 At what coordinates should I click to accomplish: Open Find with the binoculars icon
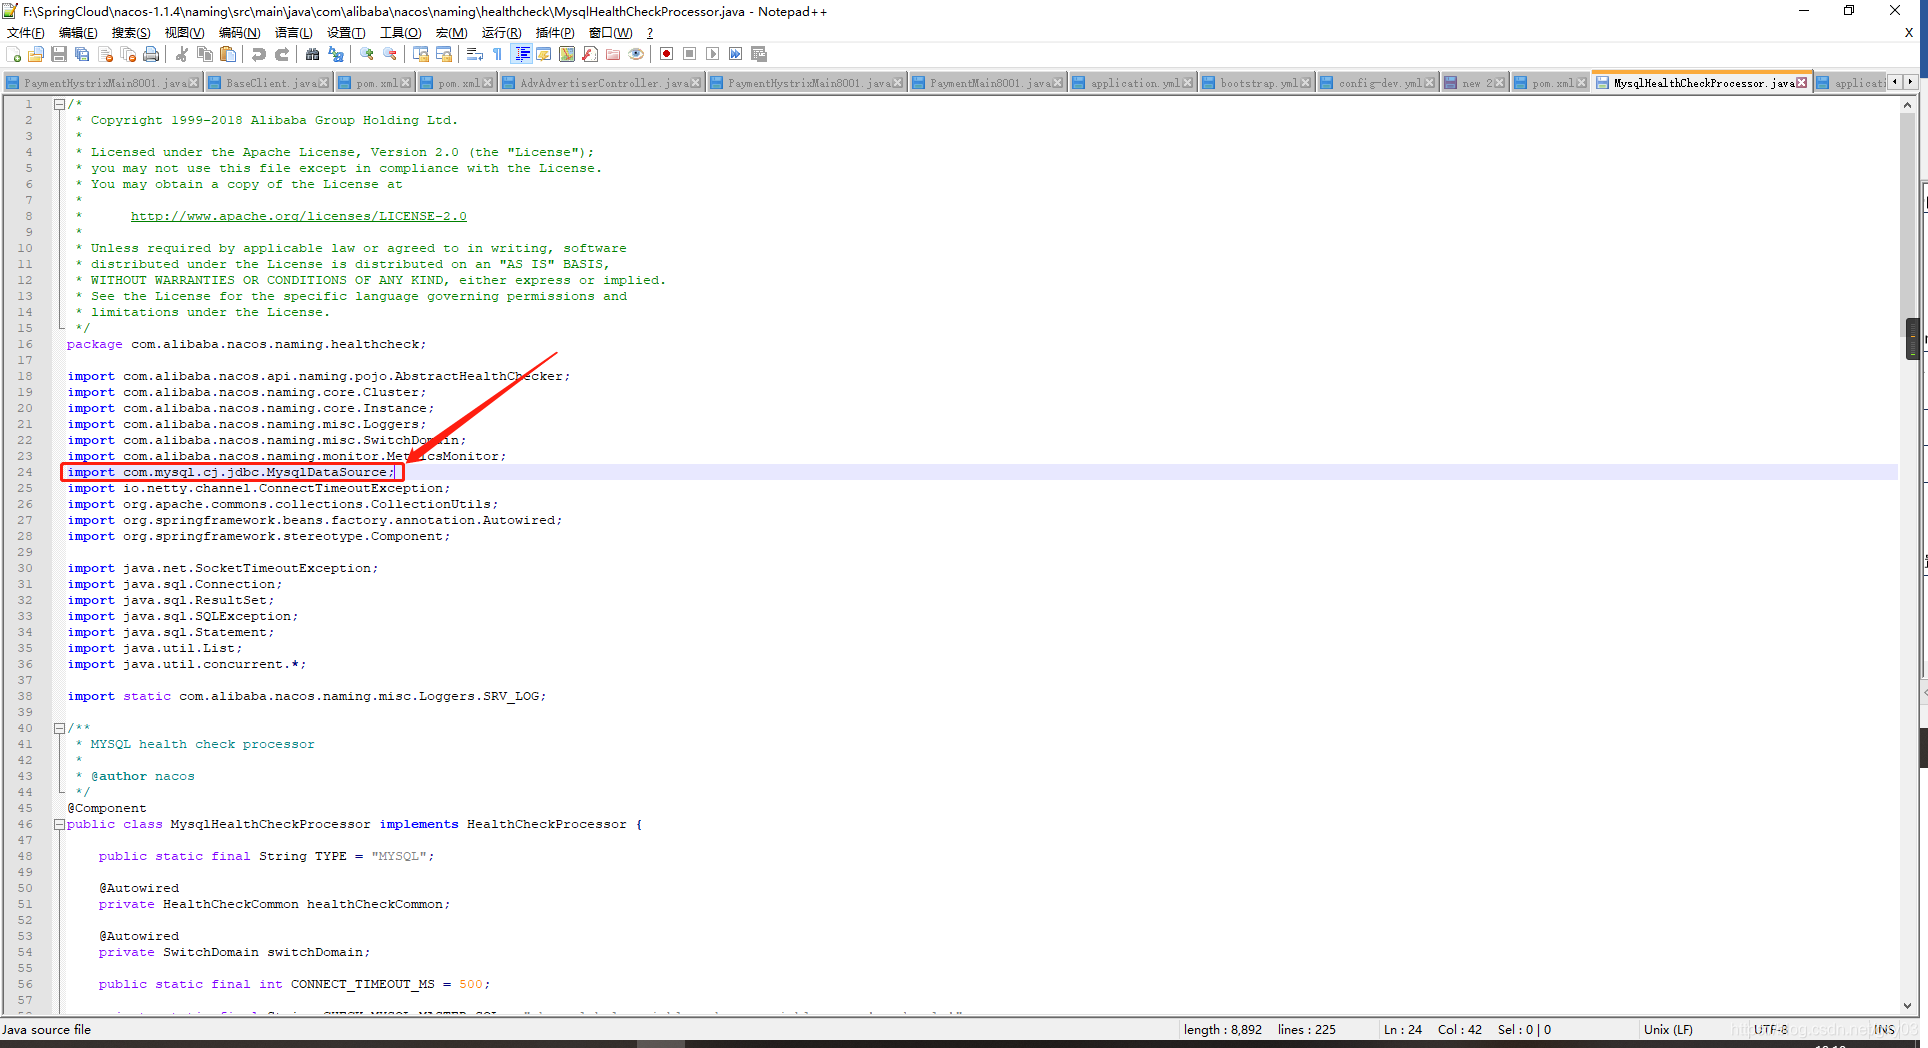coord(312,54)
